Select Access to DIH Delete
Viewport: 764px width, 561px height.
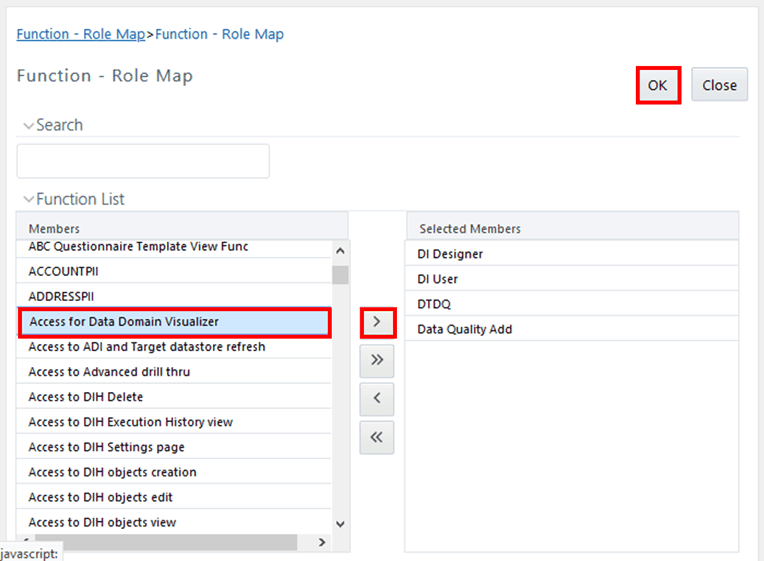(x=174, y=397)
